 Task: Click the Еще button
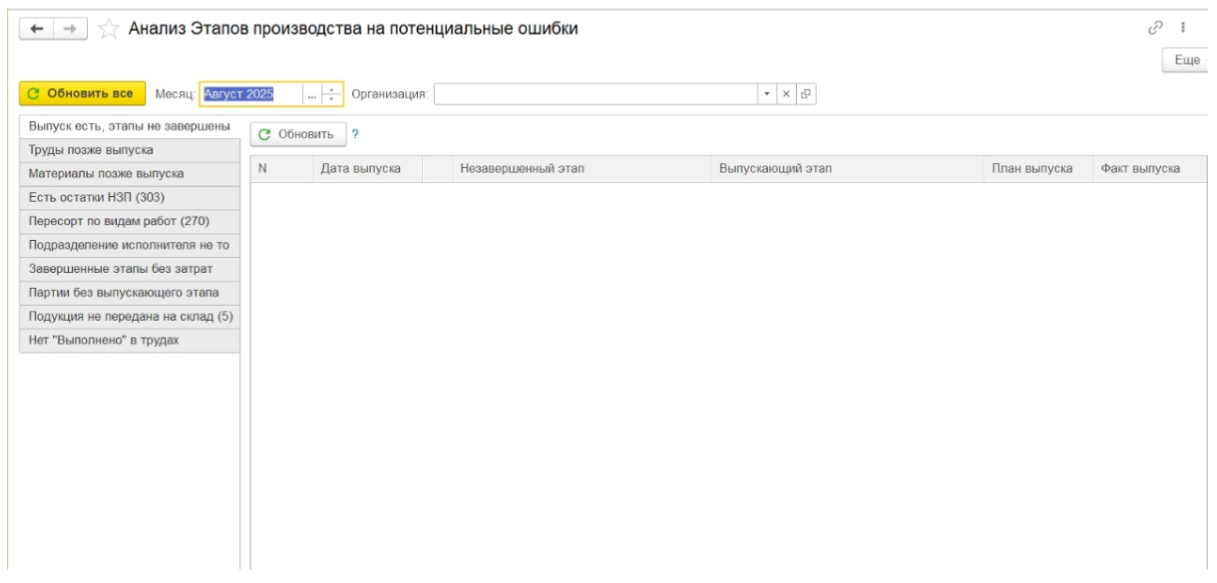[1188, 60]
